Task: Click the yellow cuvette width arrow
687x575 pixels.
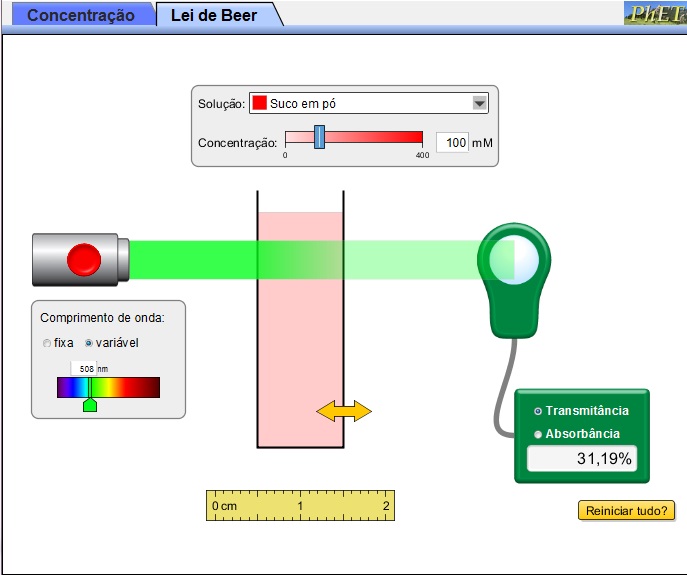Action: [343, 411]
